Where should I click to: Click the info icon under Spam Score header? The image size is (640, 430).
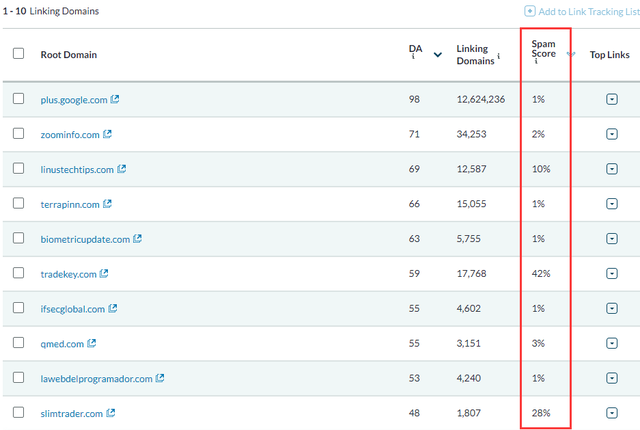pyautogui.click(x=536, y=61)
